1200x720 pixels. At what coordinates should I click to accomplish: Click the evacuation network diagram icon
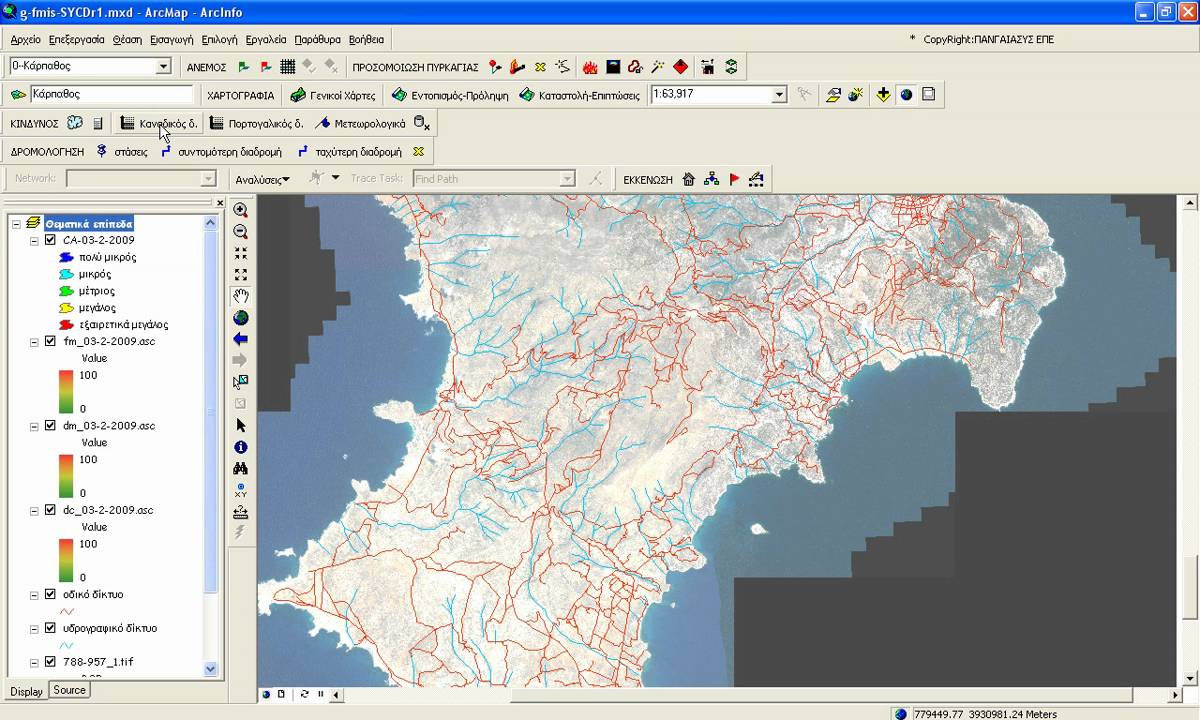[711, 179]
